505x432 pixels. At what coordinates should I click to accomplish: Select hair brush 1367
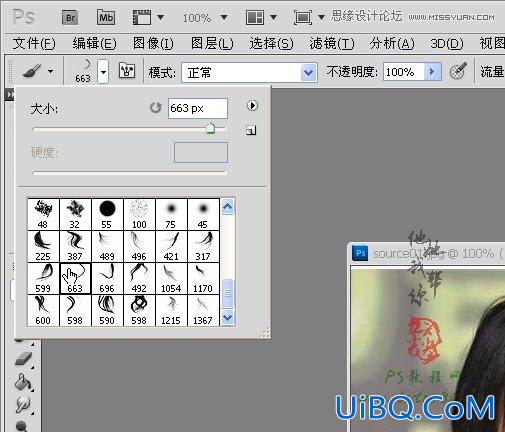[203, 310]
